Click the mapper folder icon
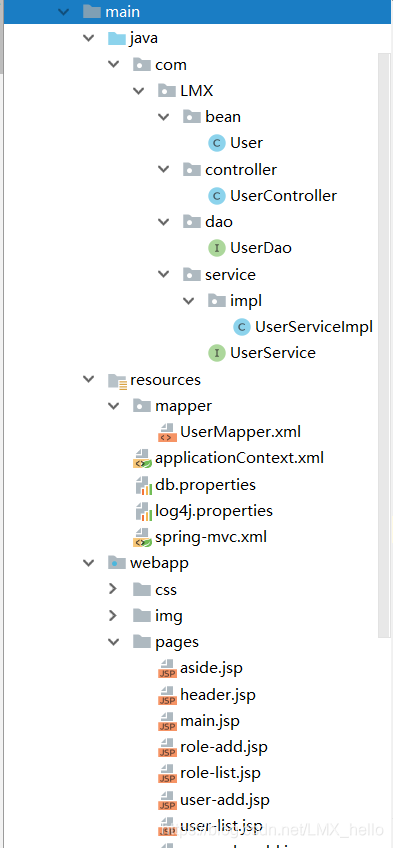The width and height of the screenshot is (393, 848). click(x=142, y=406)
